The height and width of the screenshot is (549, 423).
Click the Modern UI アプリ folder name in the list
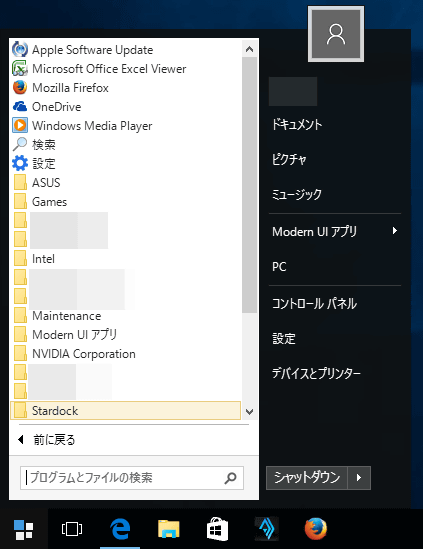[74, 335]
